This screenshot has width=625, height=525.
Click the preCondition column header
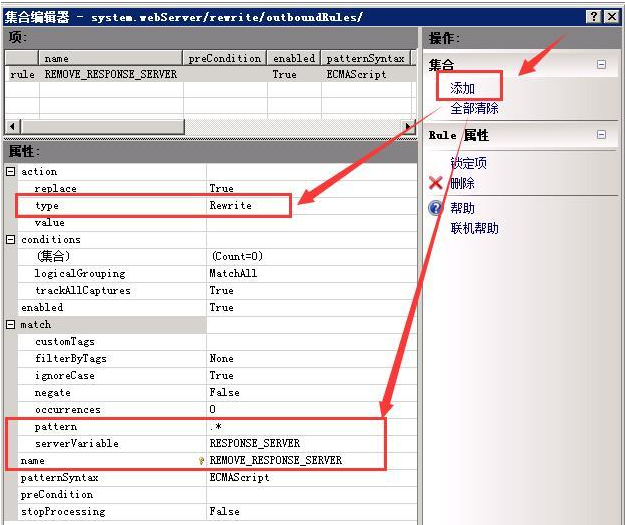click(x=225, y=58)
